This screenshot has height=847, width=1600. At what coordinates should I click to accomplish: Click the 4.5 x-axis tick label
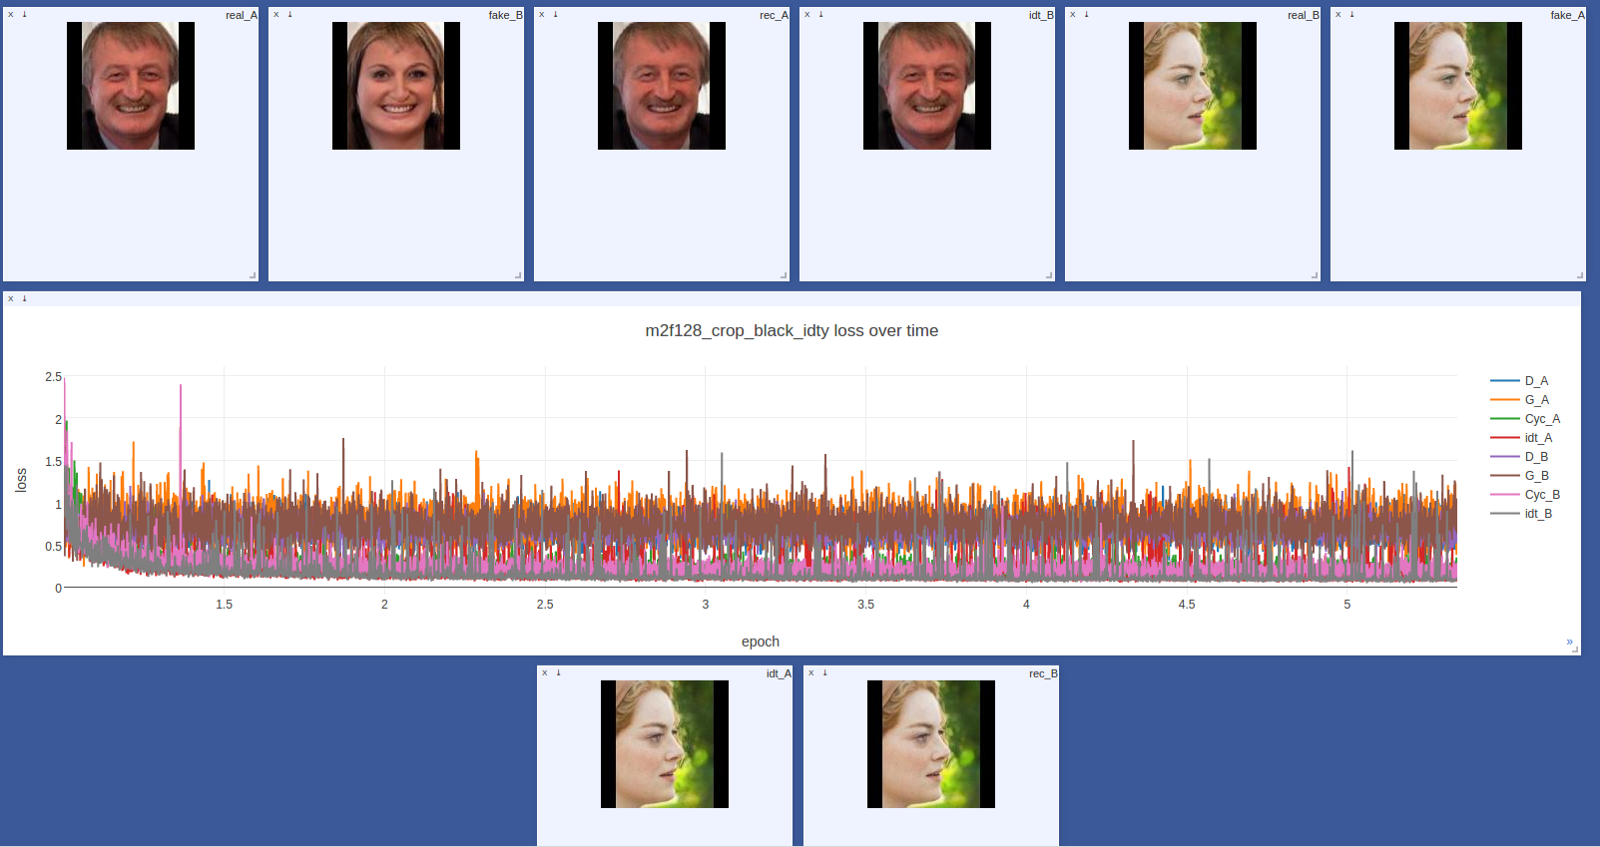click(x=1187, y=605)
